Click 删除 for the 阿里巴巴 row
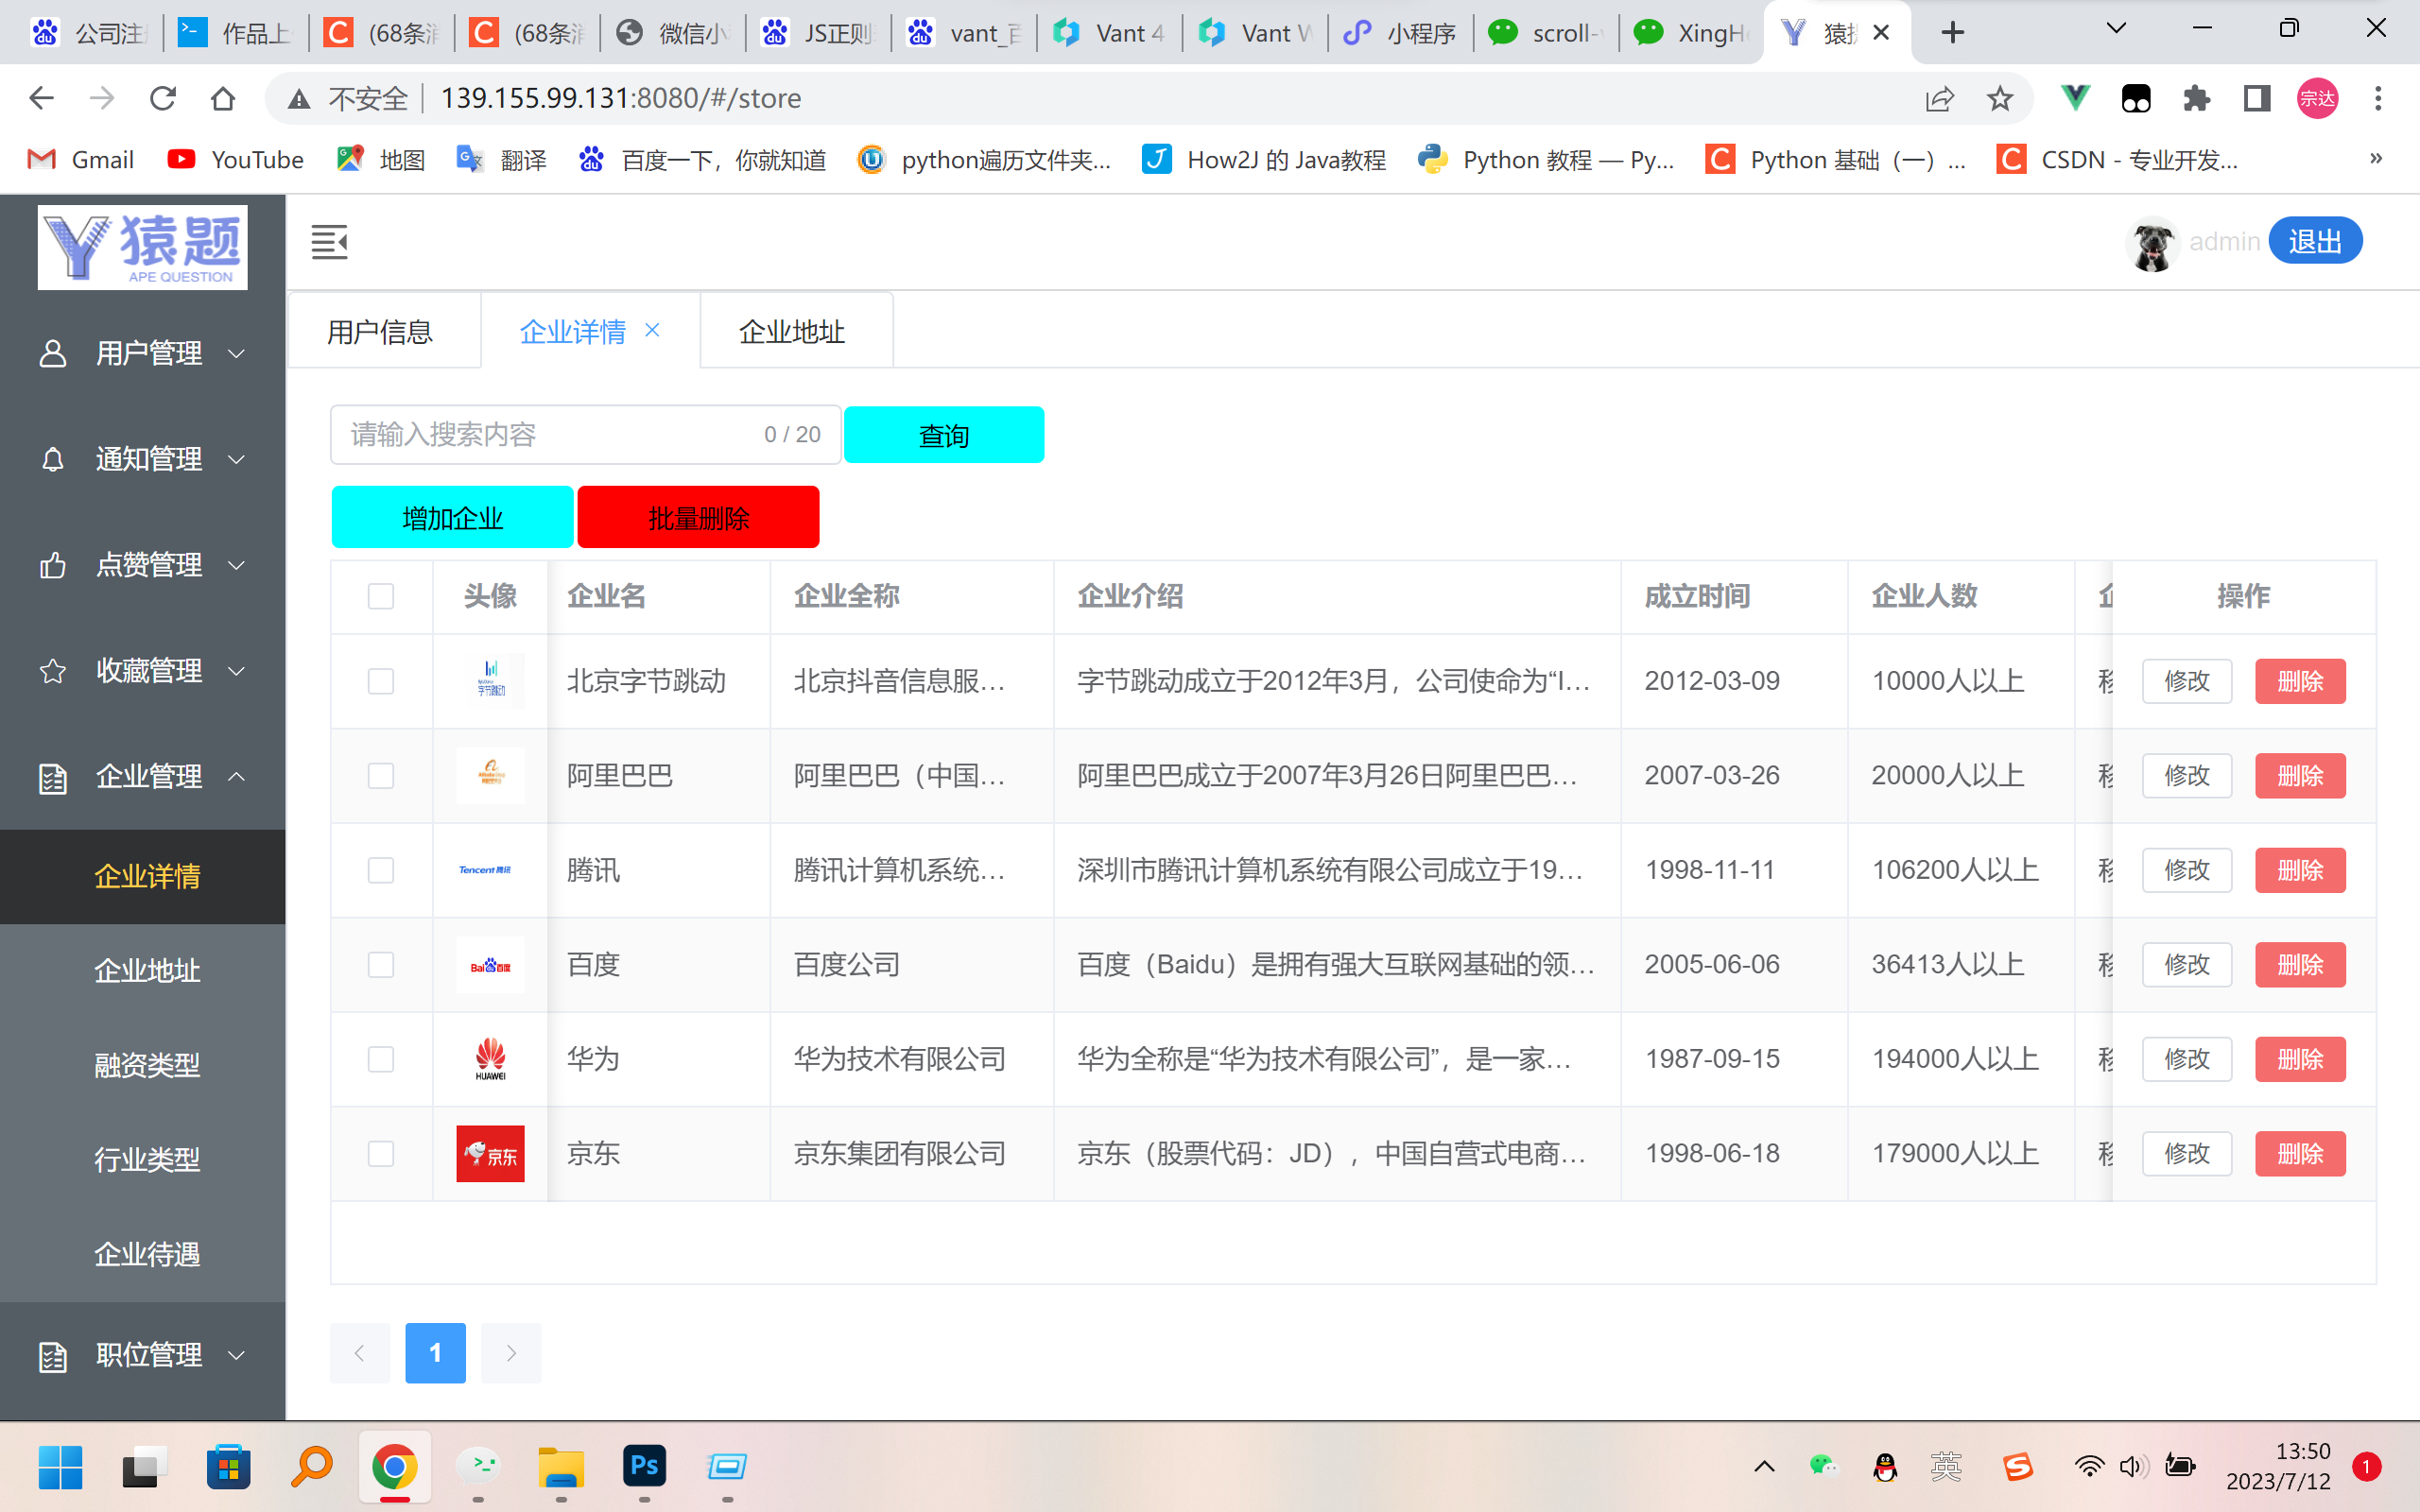 point(2300,776)
